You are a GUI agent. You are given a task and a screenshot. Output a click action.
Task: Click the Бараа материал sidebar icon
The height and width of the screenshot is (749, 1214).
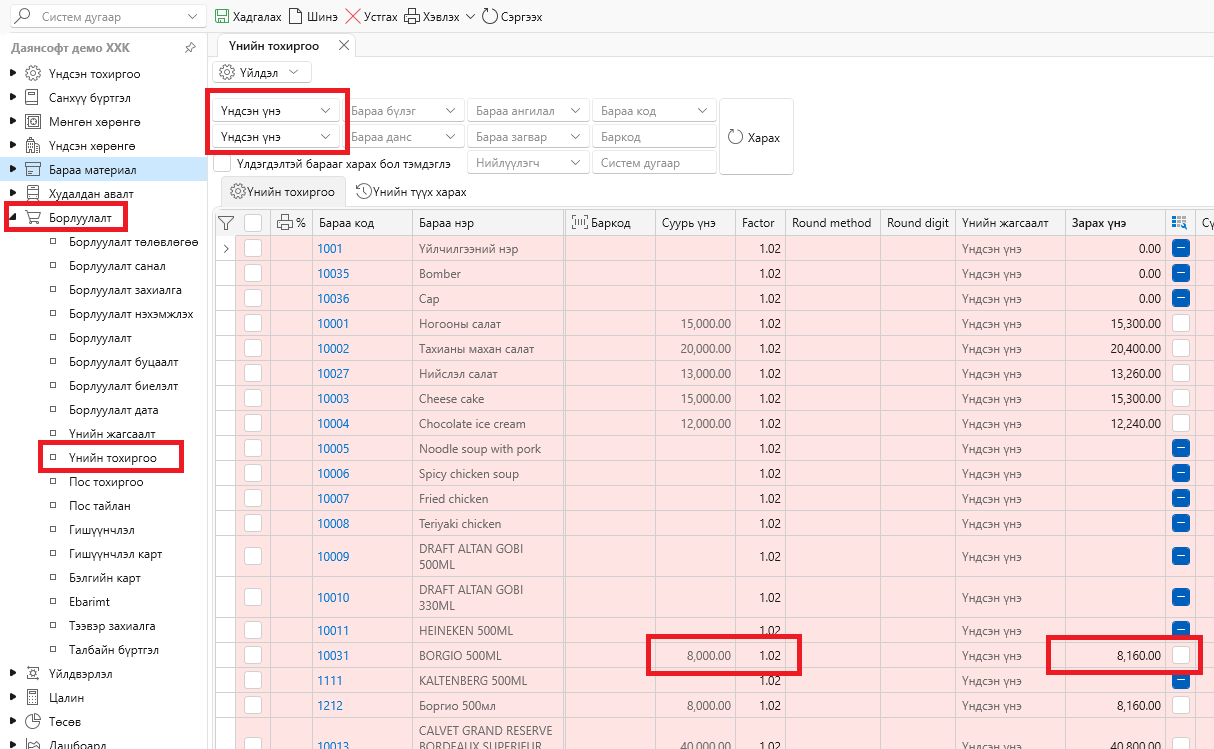coord(32,170)
